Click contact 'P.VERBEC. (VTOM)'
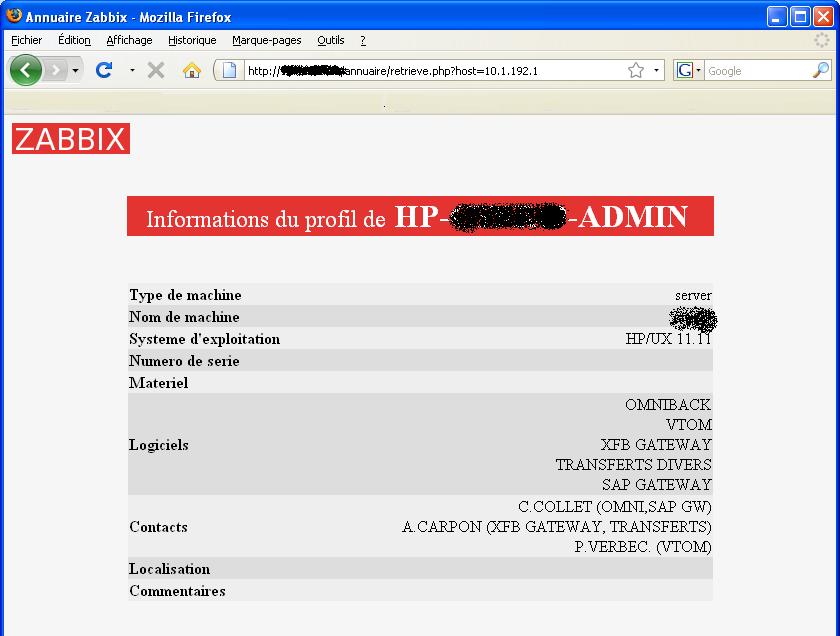The width and height of the screenshot is (840, 636). coord(643,547)
